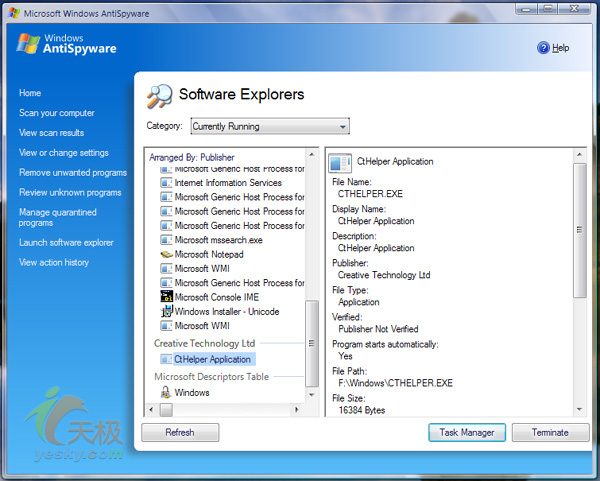Click the Microsoft Notepad icon in list
The image size is (600, 481).
[x=166, y=255]
